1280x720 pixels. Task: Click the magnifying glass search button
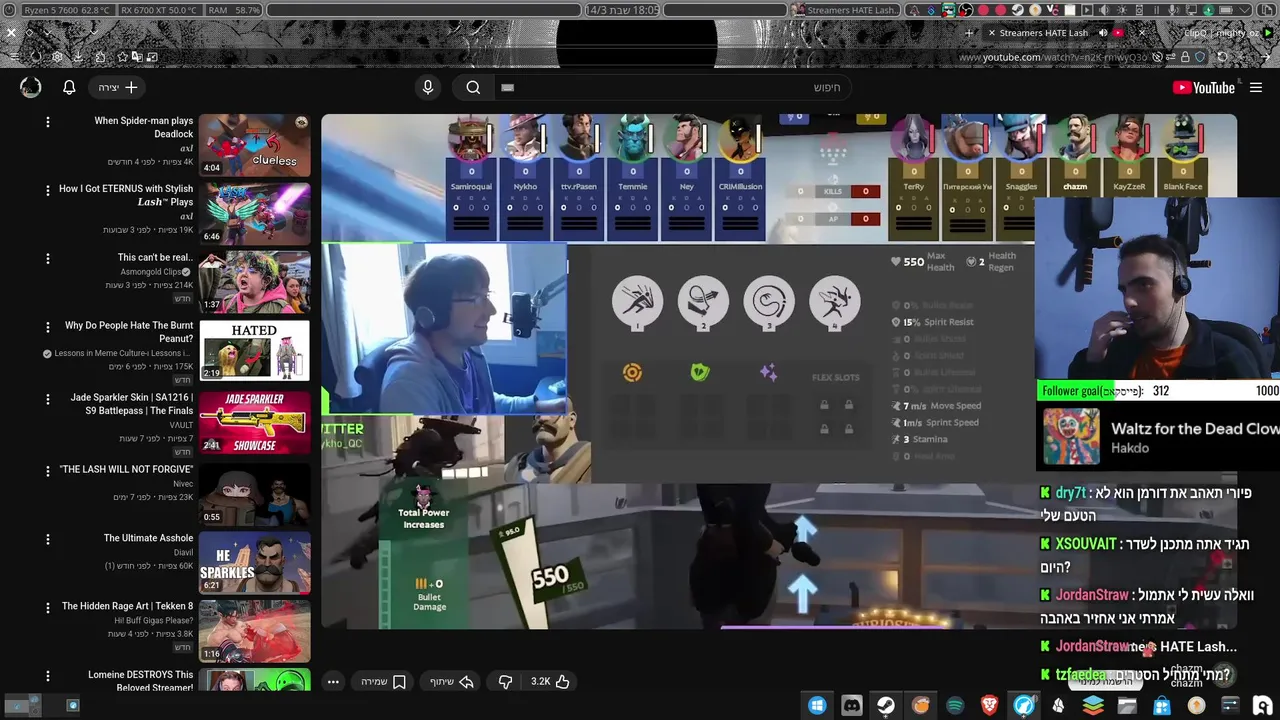click(x=473, y=87)
